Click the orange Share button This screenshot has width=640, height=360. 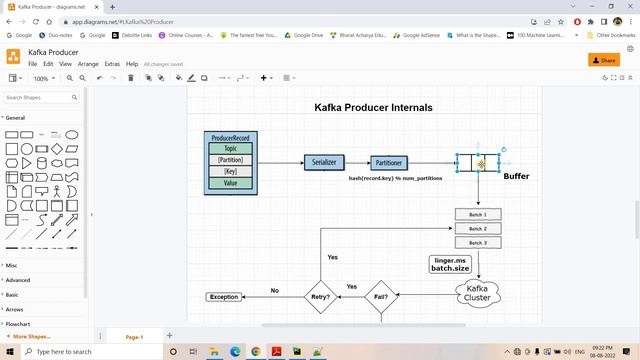click(604, 60)
